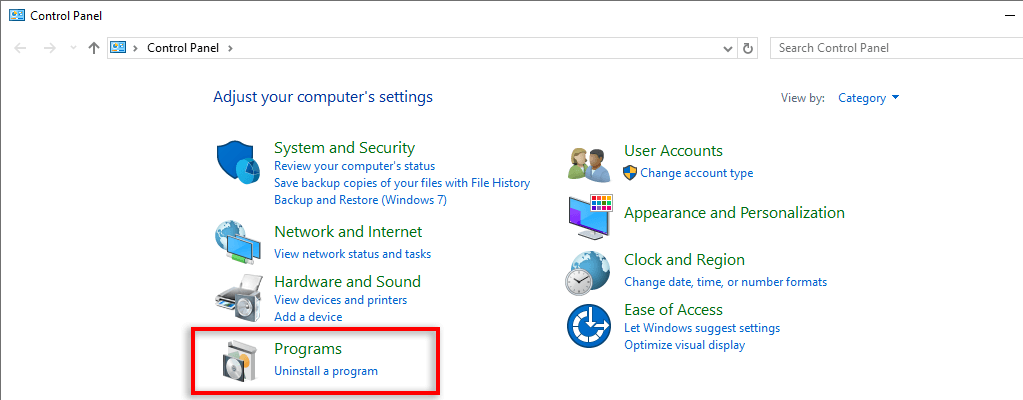The height and width of the screenshot is (400, 1023).
Task: Open Backup and Restore (Windows 7)
Action: coord(360,200)
